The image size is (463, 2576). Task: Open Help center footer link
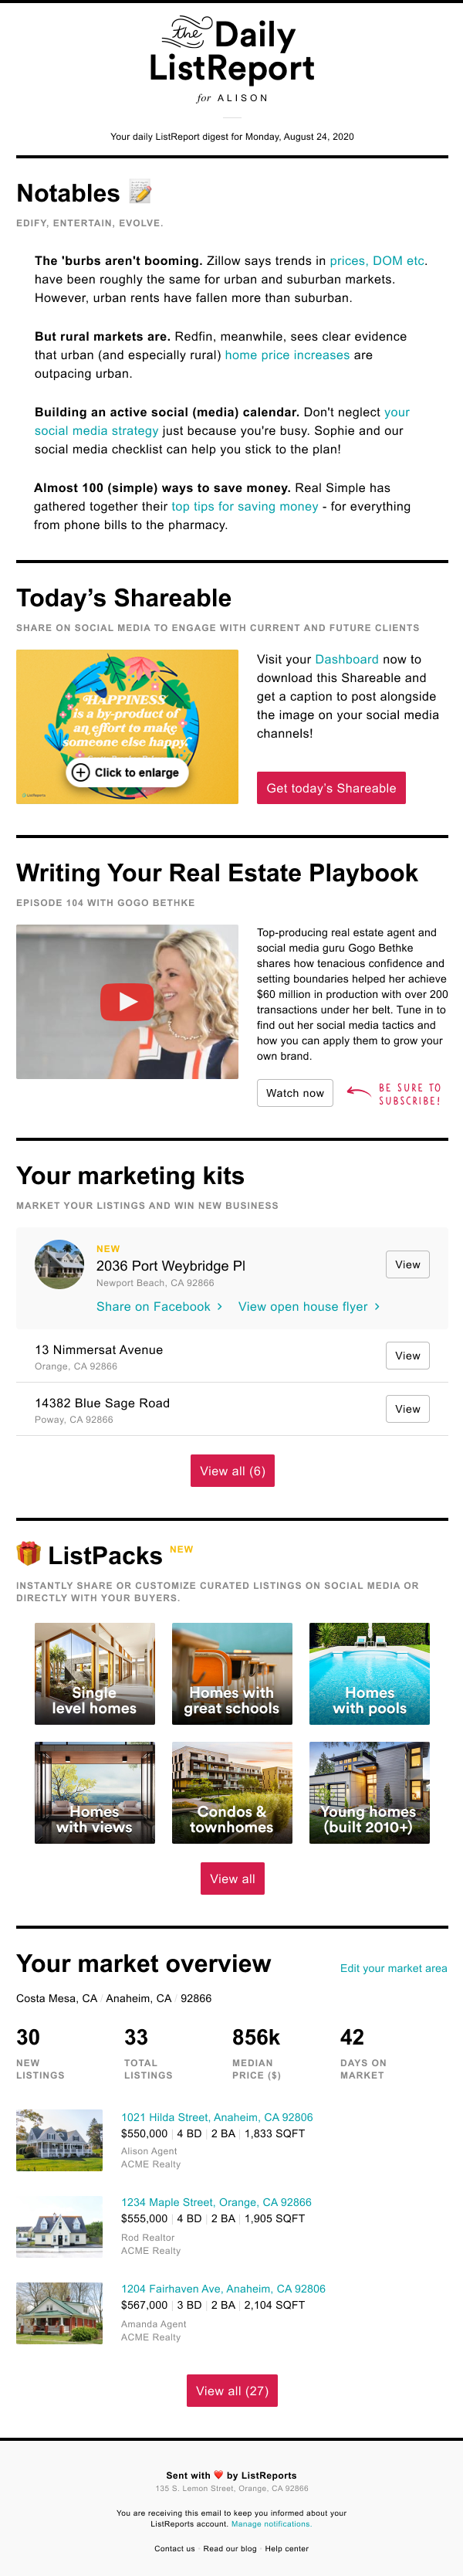point(286,2548)
